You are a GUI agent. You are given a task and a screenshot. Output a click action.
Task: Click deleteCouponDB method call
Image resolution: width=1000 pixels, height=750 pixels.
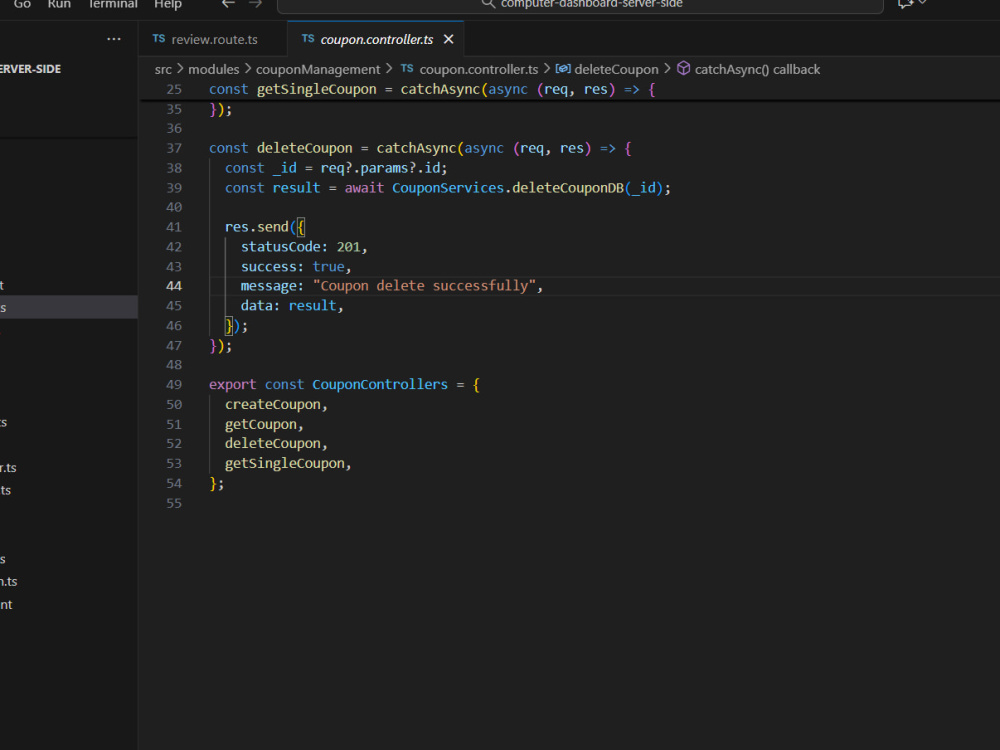pyautogui.click(x=568, y=188)
